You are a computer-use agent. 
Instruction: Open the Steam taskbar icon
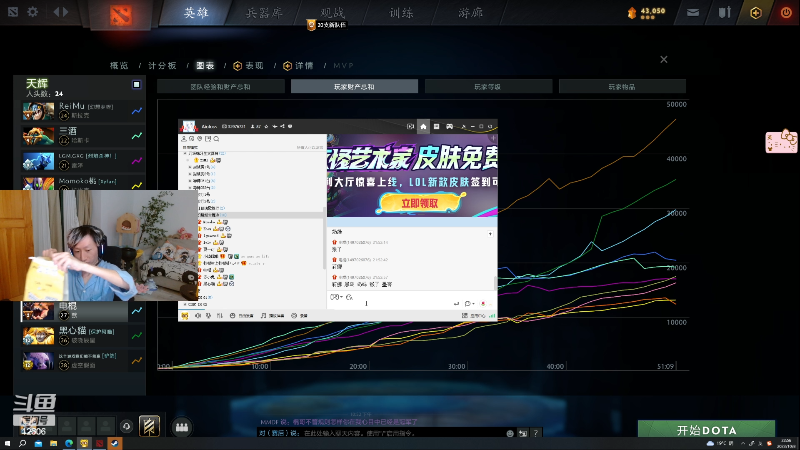coord(114,443)
